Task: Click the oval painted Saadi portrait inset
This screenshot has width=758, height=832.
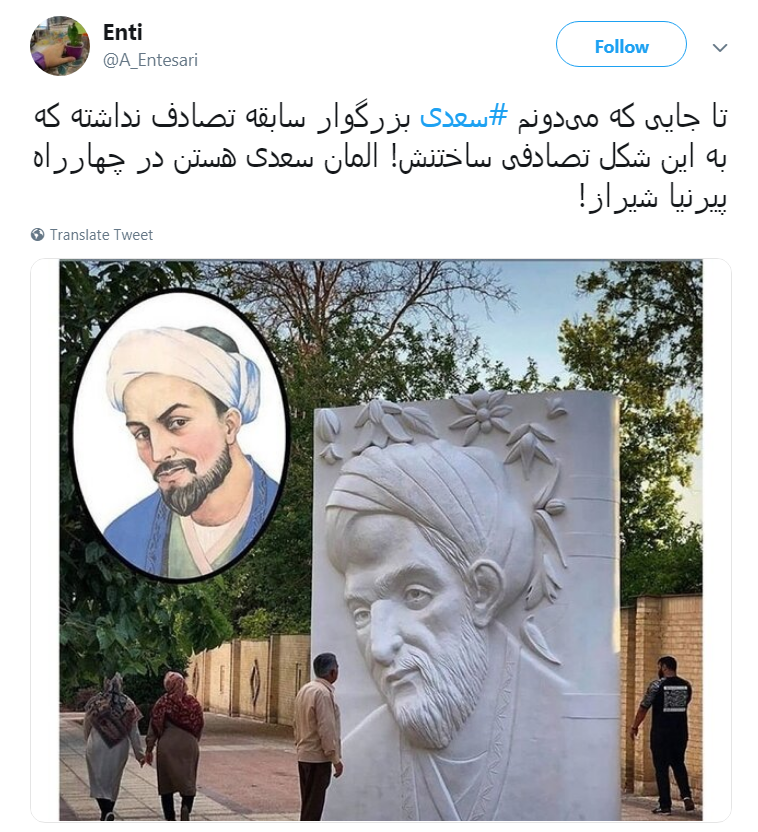Action: pyautogui.click(x=180, y=436)
